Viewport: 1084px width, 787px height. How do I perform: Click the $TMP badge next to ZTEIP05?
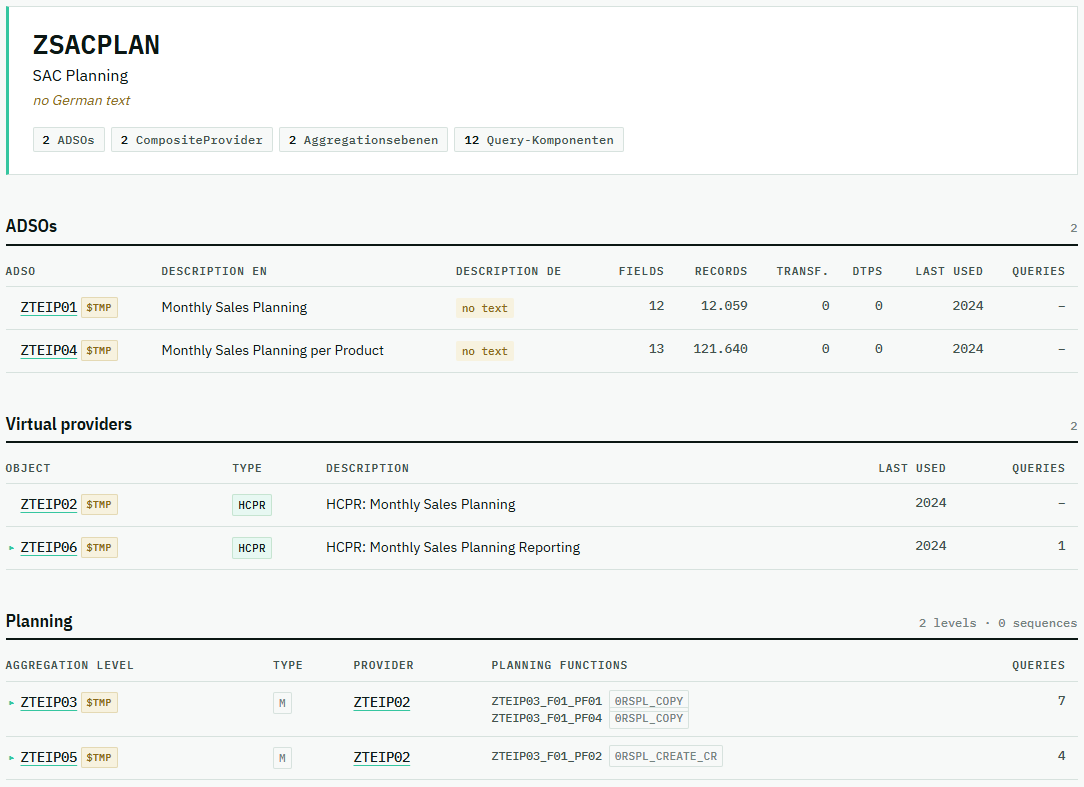[x=99, y=758]
